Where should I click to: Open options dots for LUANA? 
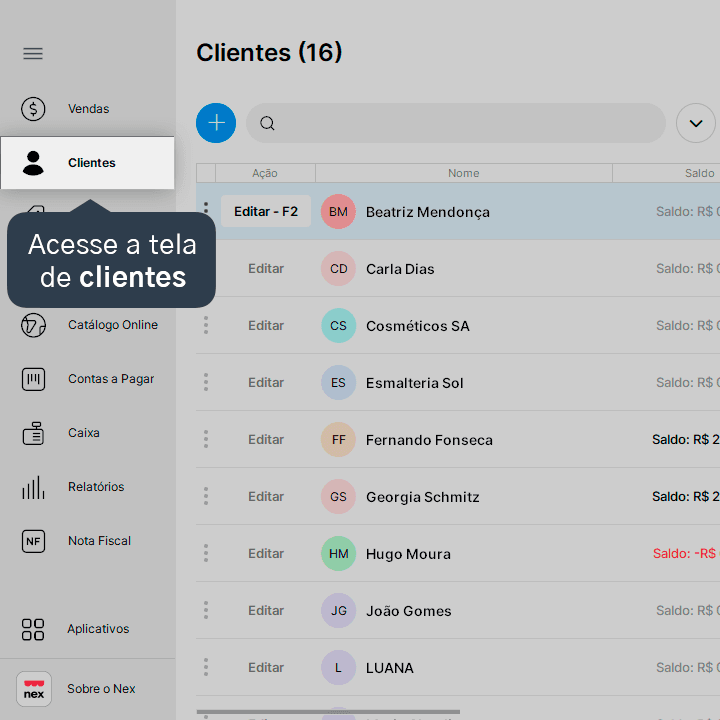point(206,667)
